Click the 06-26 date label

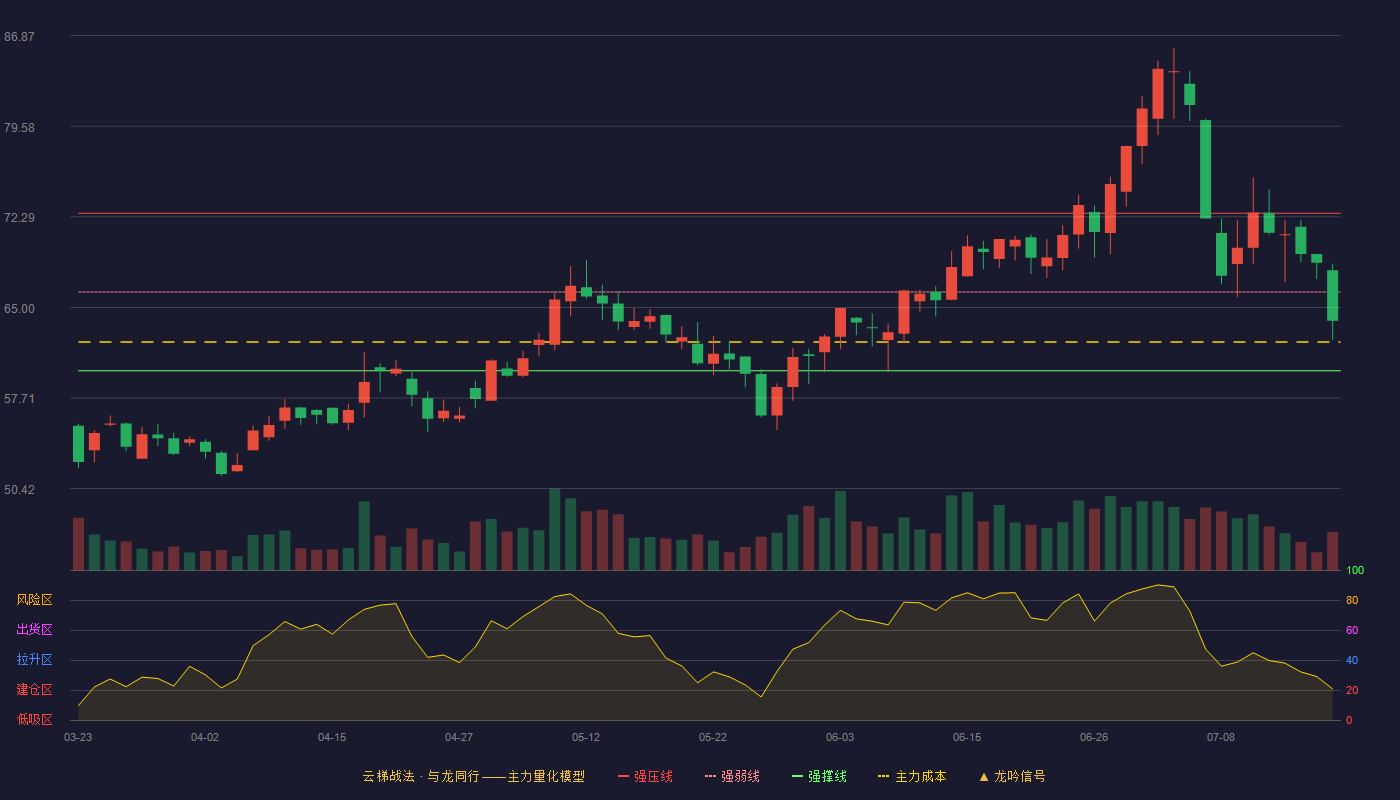tap(1094, 737)
